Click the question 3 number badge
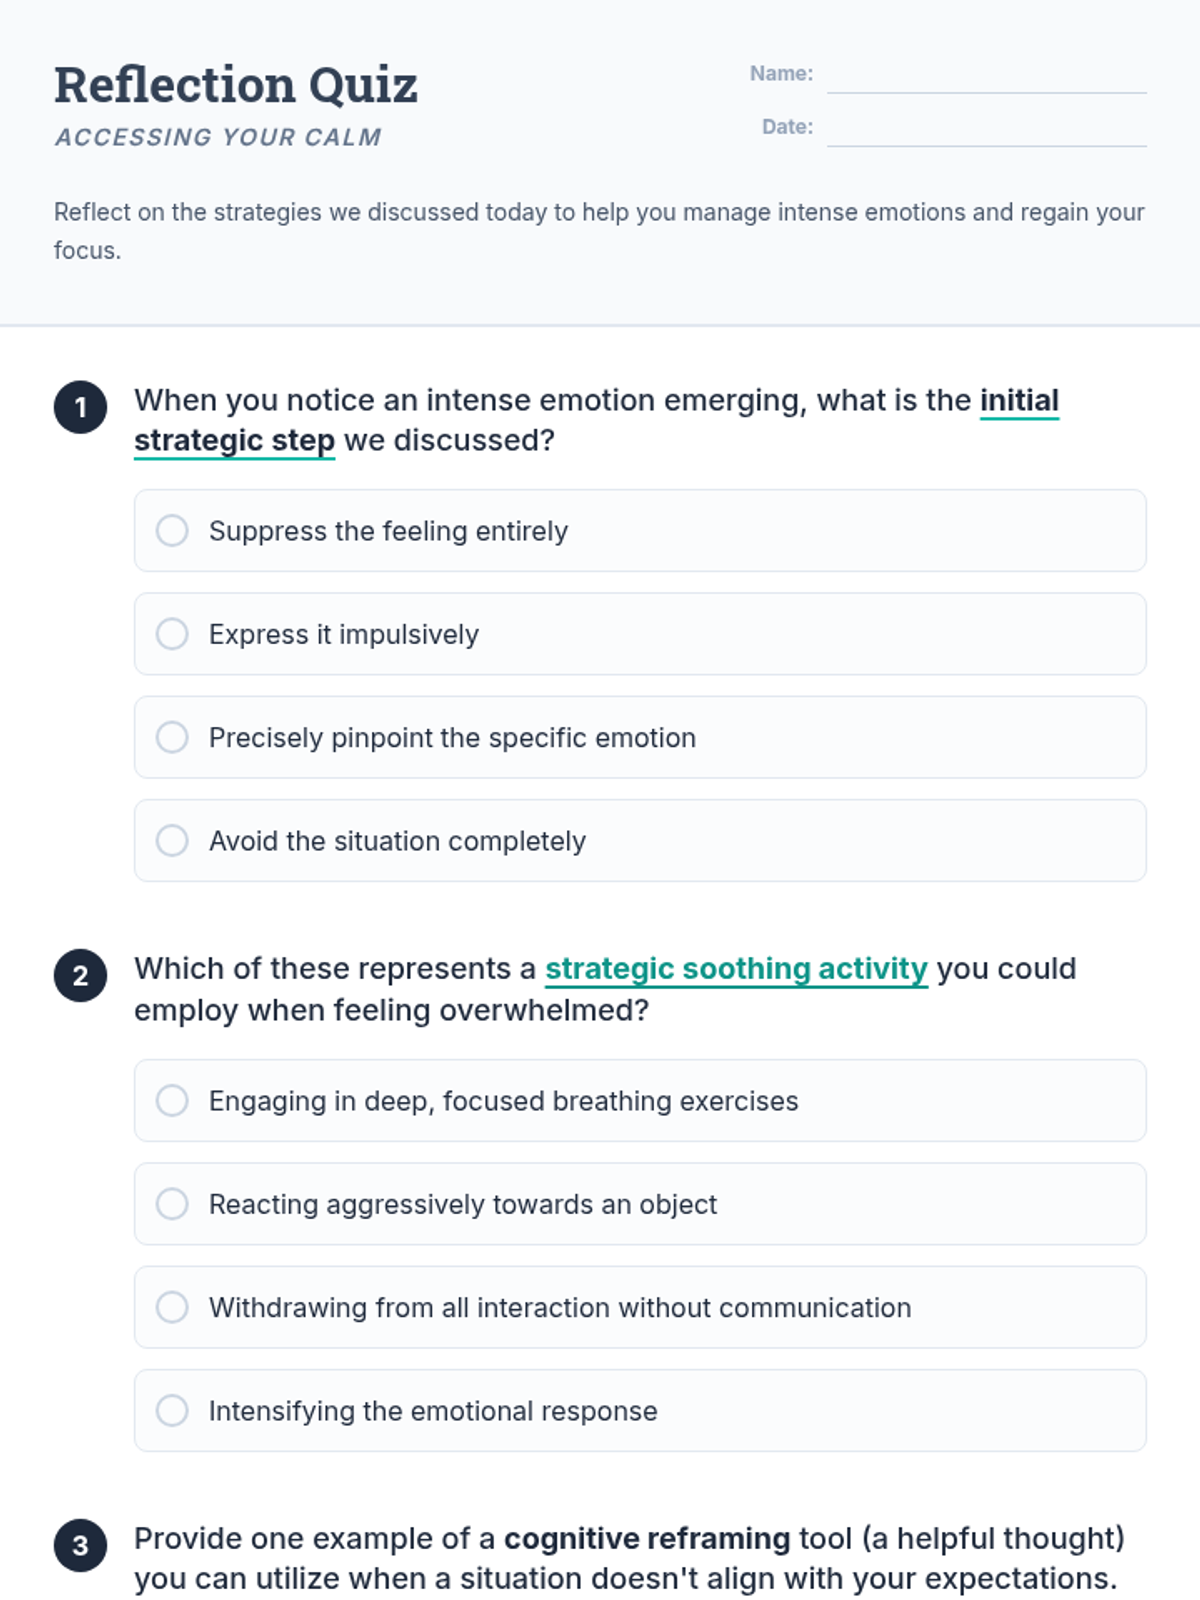The height and width of the screenshot is (1600, 1200). tap(81, 1546)
